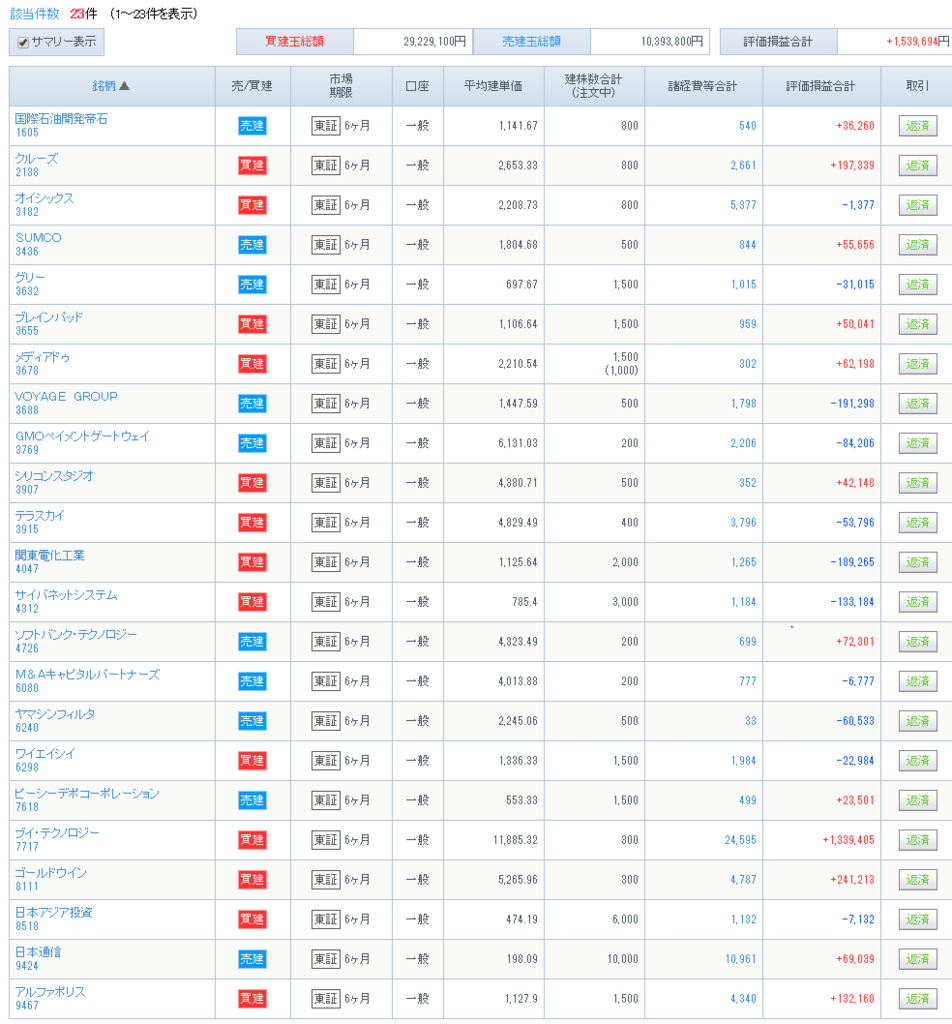Open the ワイエイシイ stock link
Image resolution: width=952 pixels, height=1024 pixels.
45,754
